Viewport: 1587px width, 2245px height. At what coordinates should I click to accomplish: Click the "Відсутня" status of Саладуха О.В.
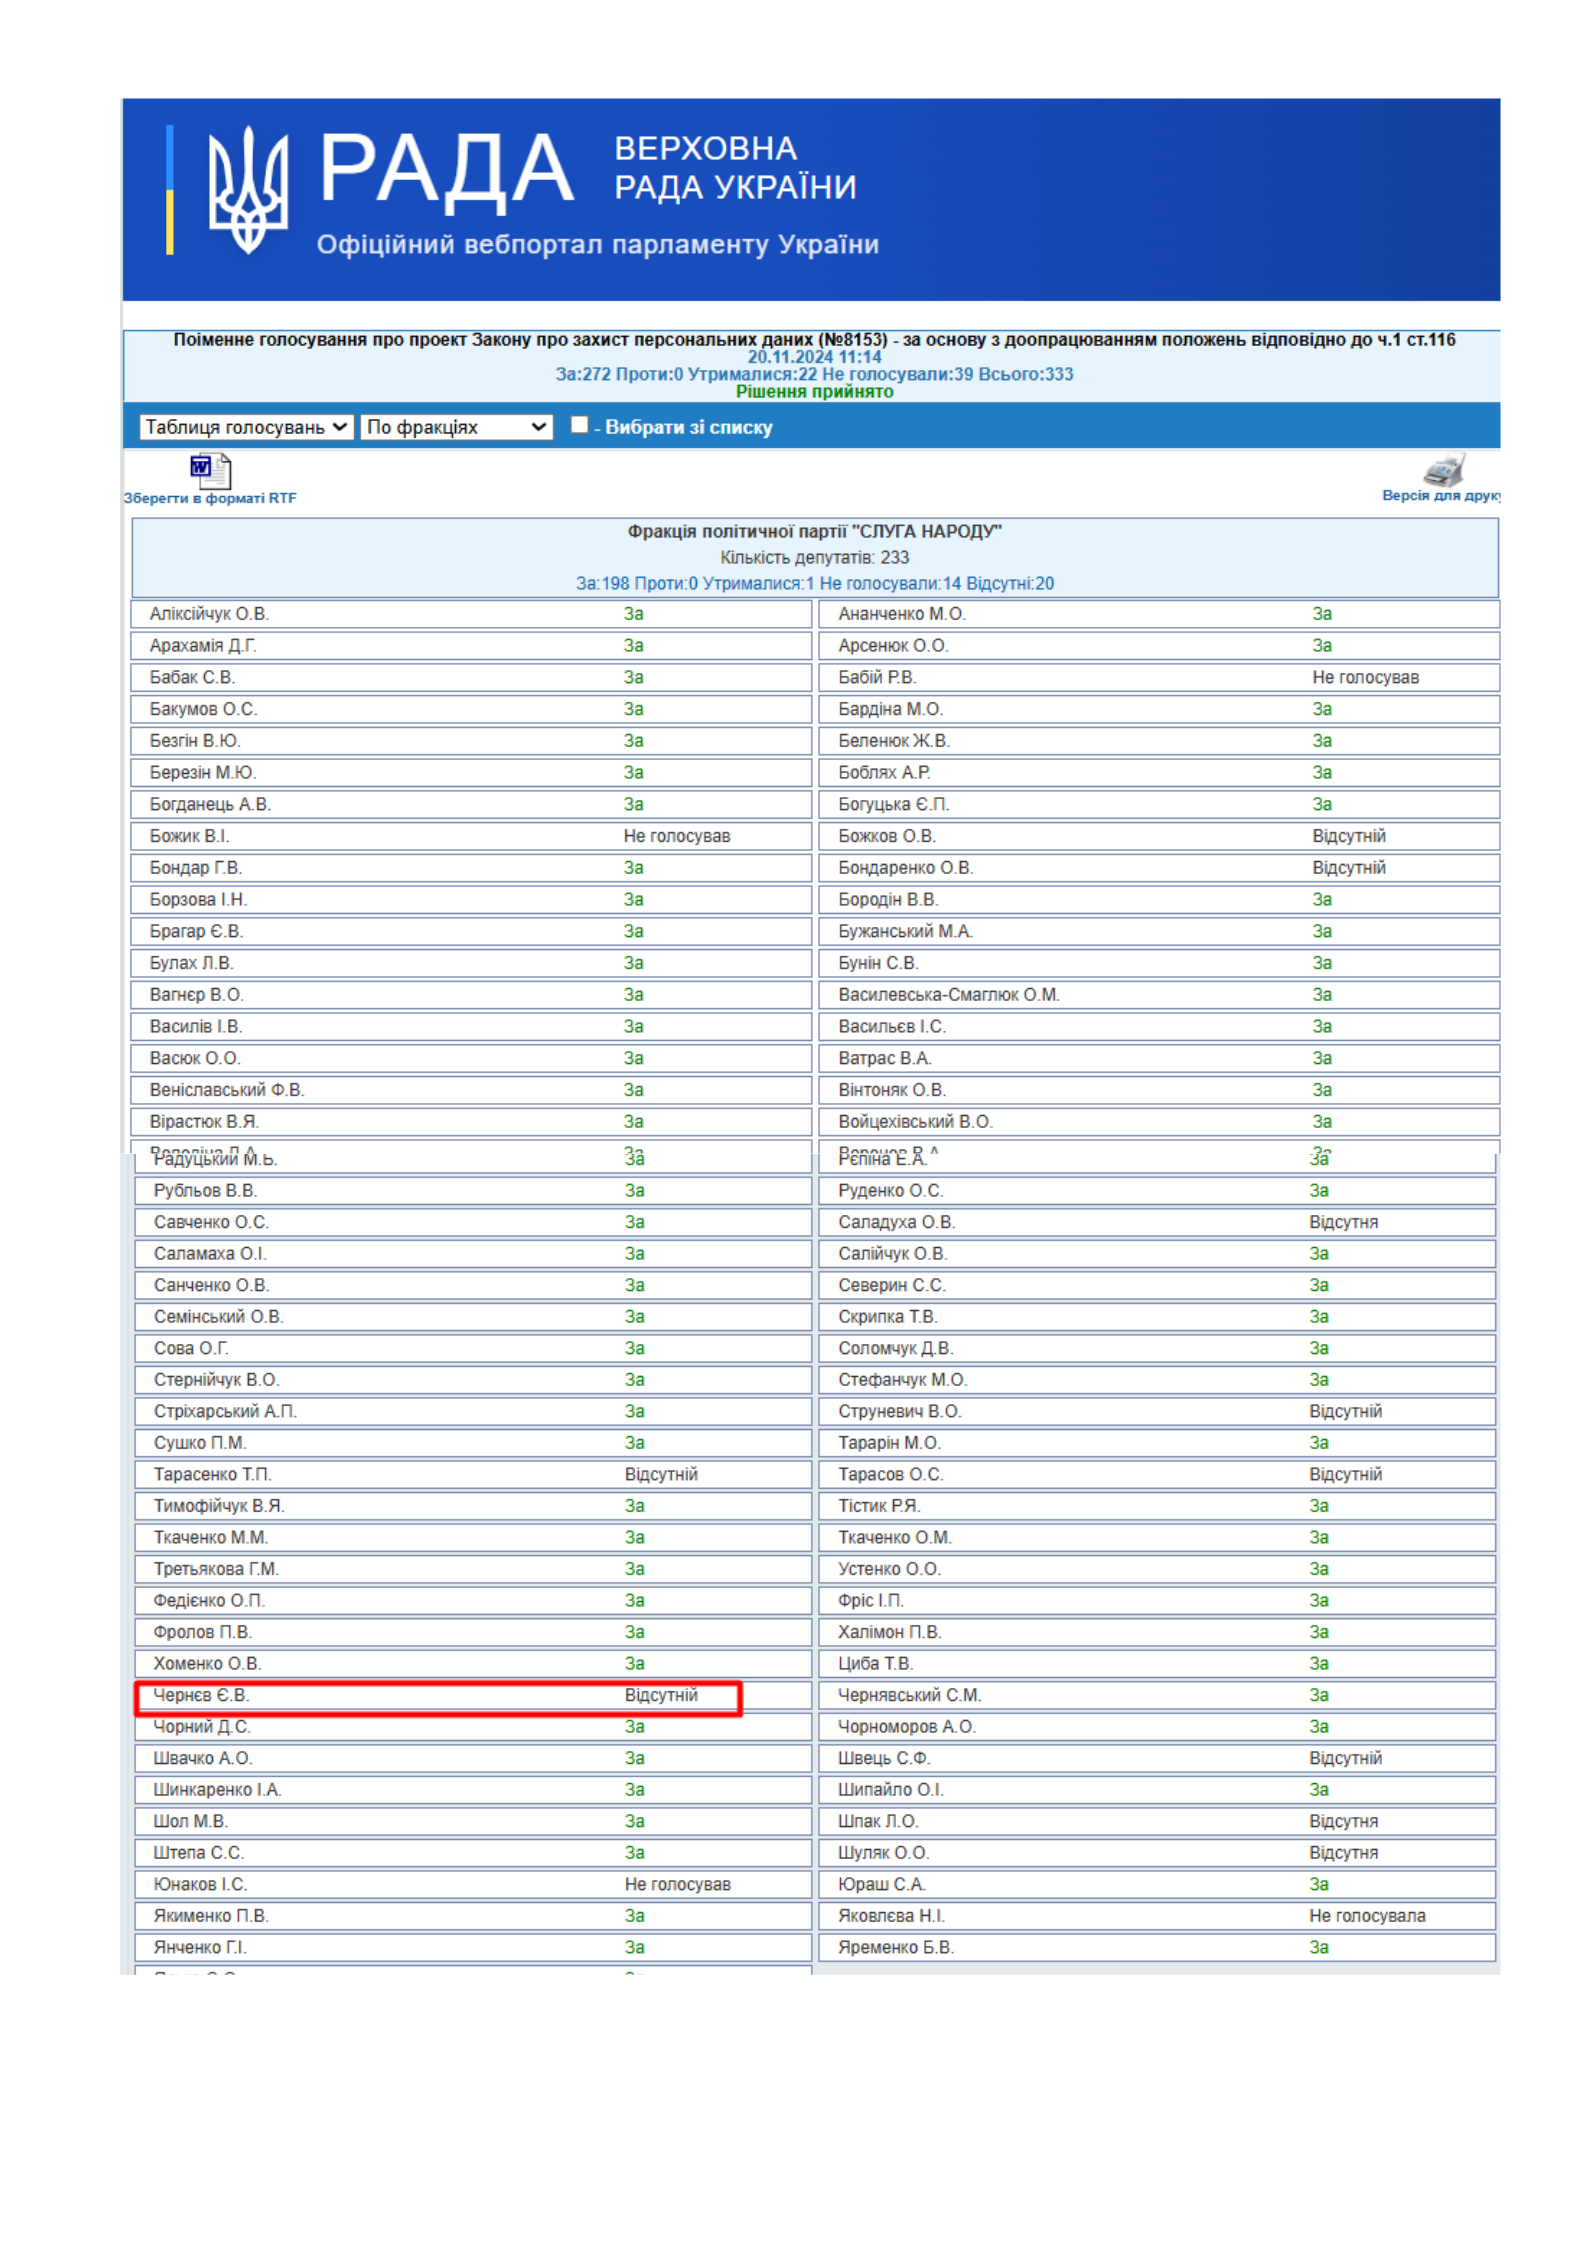pos(1343,1222)
